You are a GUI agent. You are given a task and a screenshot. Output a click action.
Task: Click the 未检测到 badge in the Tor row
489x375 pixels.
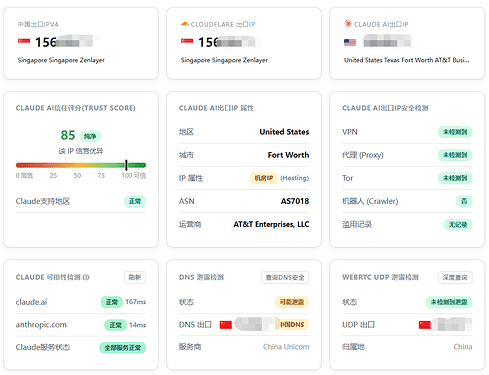point(455,178)
